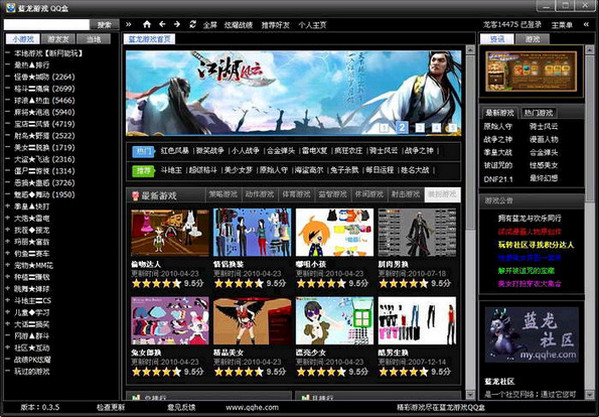Collapse right panel with the « icon

click(x=586, y=24)
